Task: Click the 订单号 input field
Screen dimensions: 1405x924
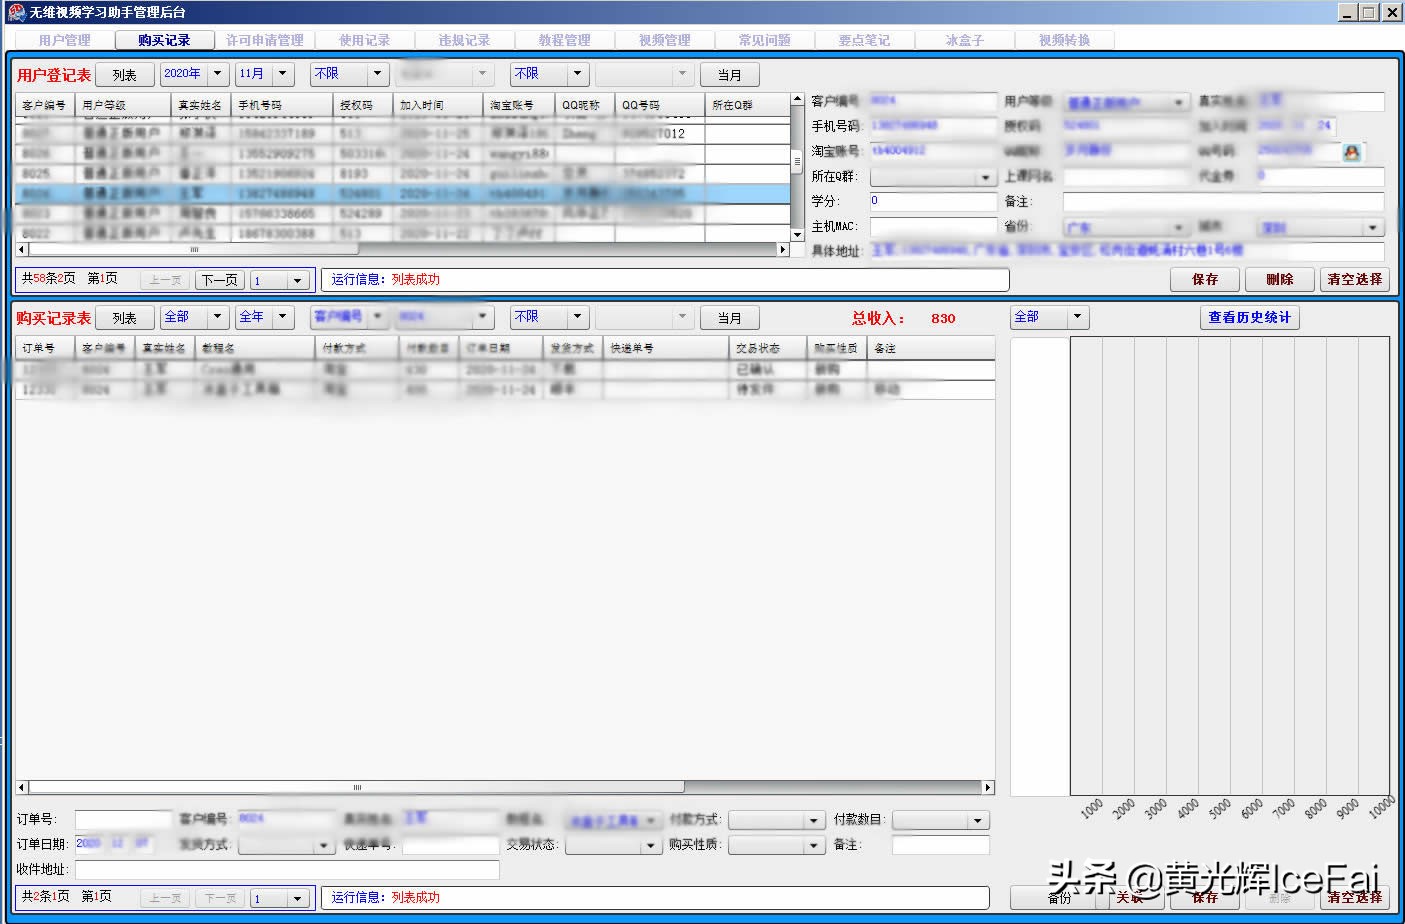Action: (123, 820)
